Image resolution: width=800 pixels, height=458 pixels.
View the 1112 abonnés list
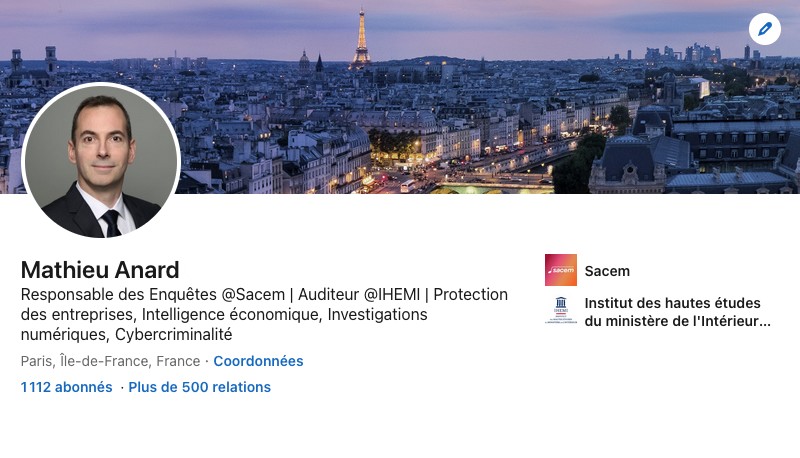(66, 387)
